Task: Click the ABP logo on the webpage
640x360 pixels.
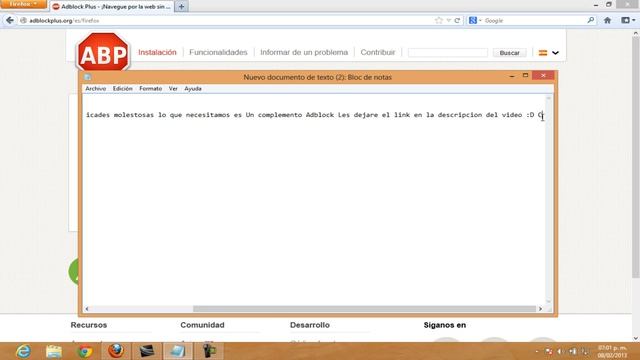Action: coord(103,53)
